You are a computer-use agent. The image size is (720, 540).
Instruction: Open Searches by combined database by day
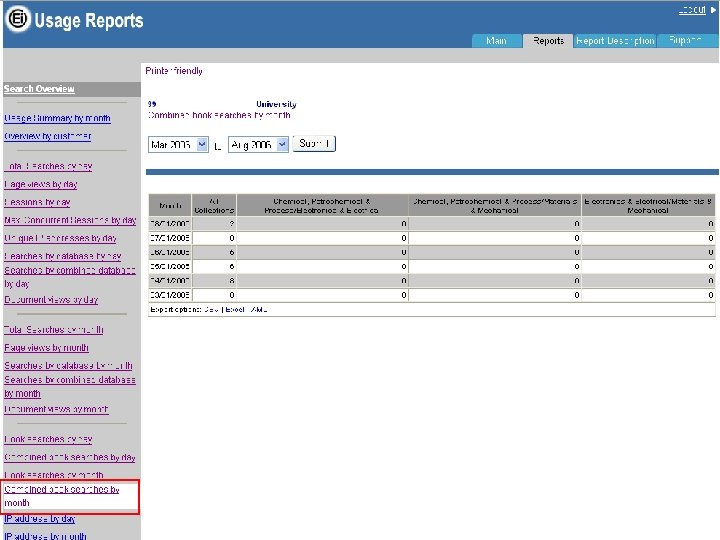tap(70, 277)
